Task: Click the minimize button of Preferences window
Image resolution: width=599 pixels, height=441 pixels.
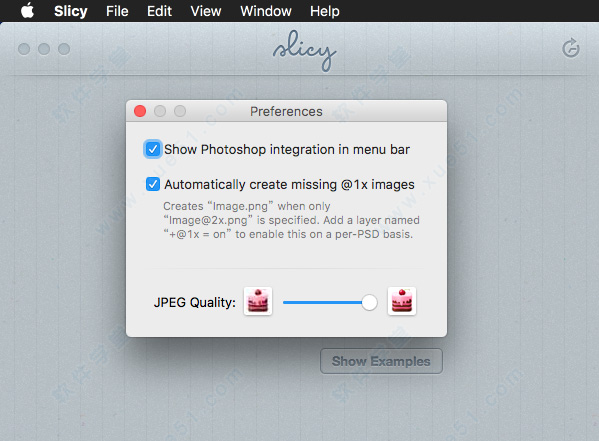Action: 160,111
